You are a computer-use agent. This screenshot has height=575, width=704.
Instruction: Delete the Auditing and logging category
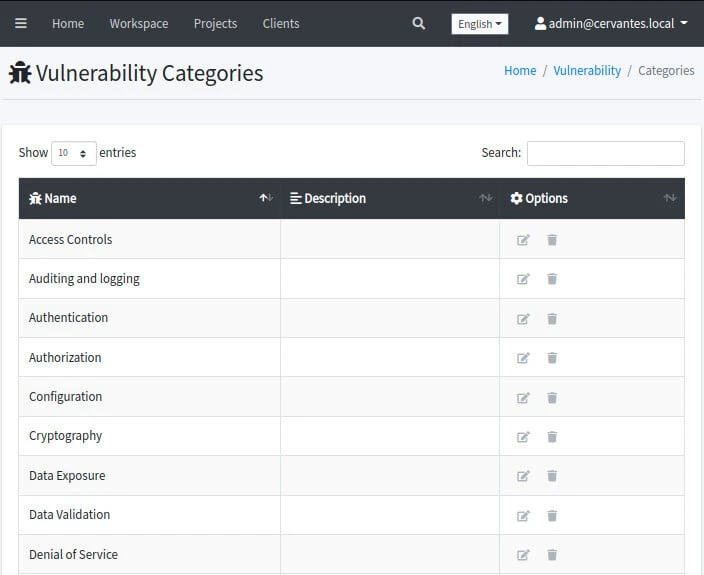click(552, 279)
